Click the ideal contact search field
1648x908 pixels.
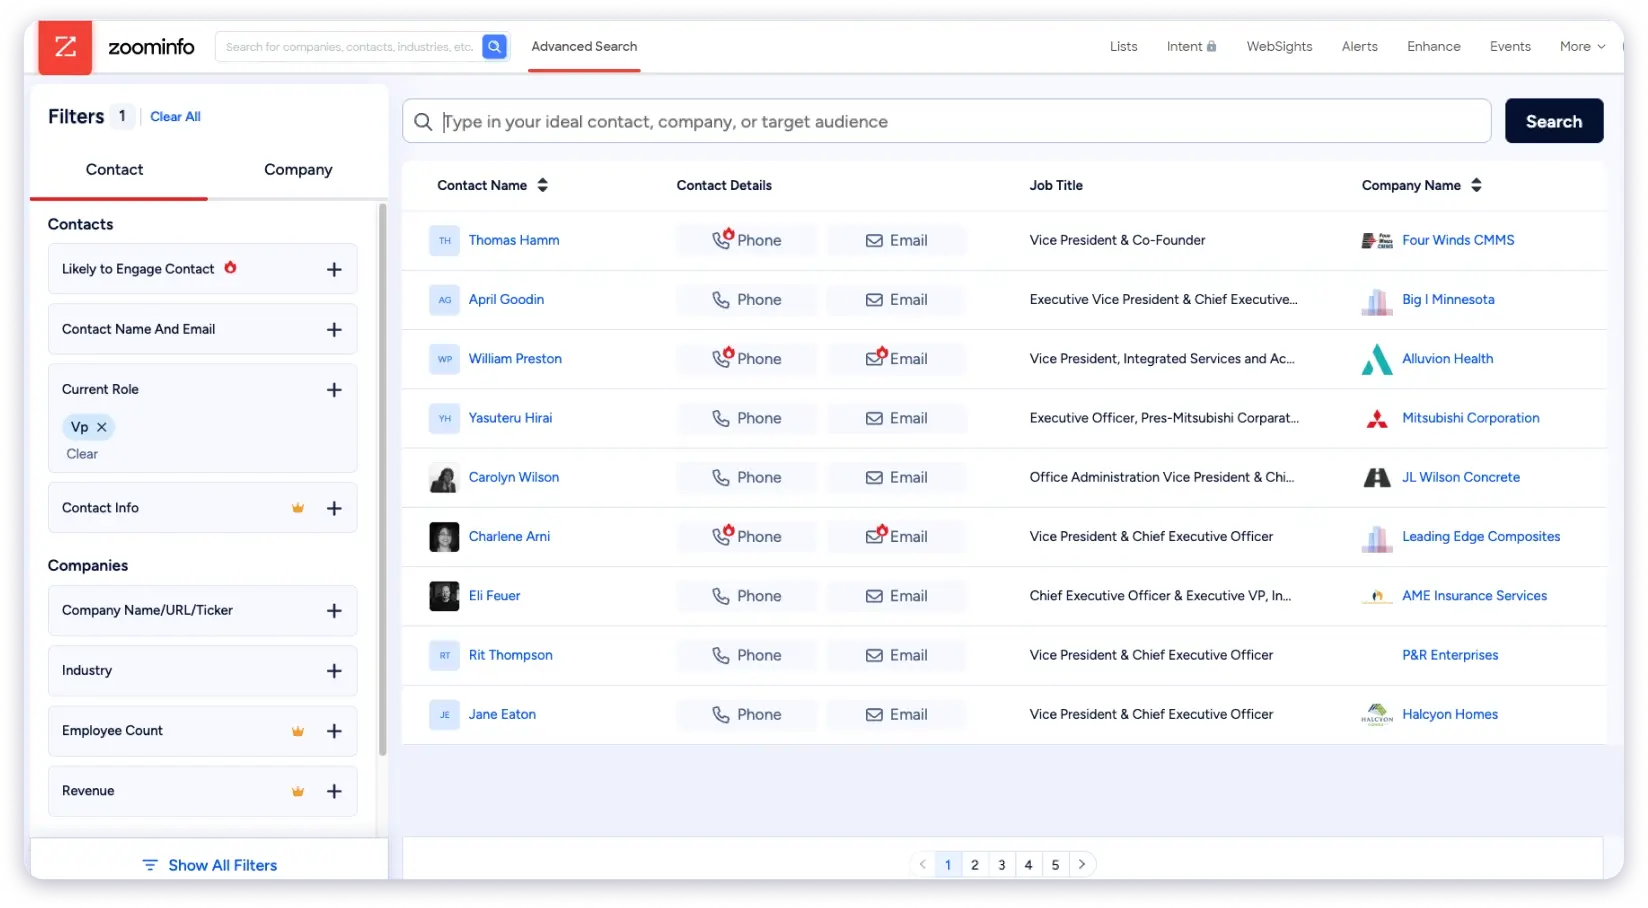coord(947,121)
